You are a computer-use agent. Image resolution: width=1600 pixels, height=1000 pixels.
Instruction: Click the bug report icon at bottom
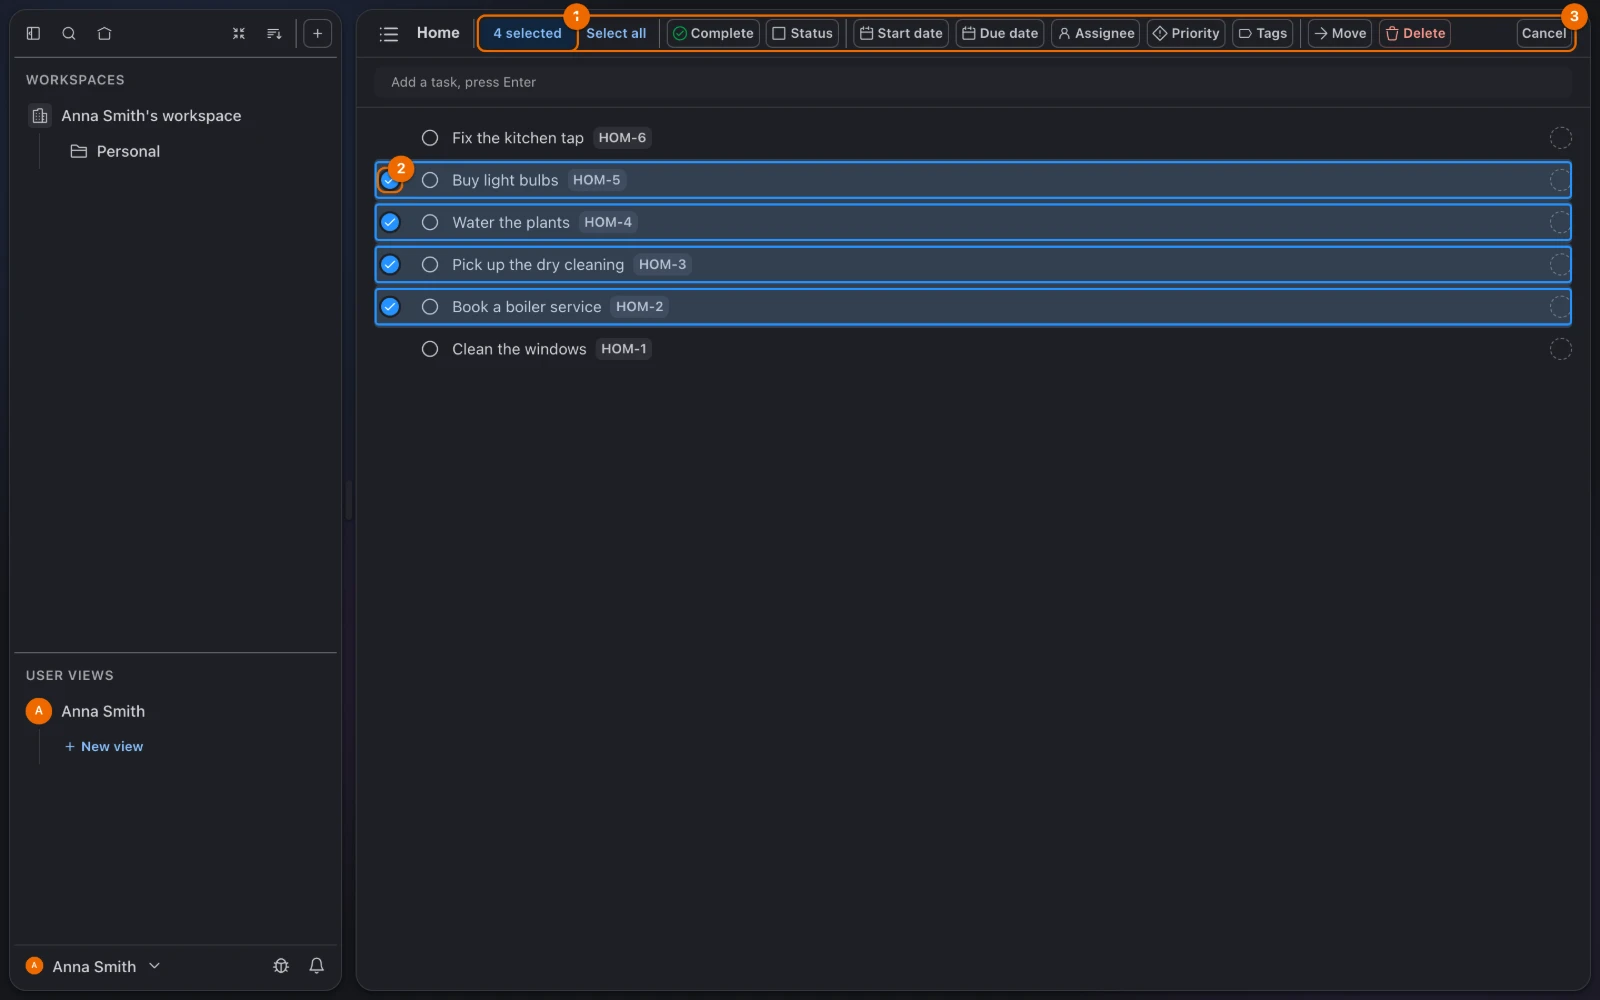click(x=281, y=966)
